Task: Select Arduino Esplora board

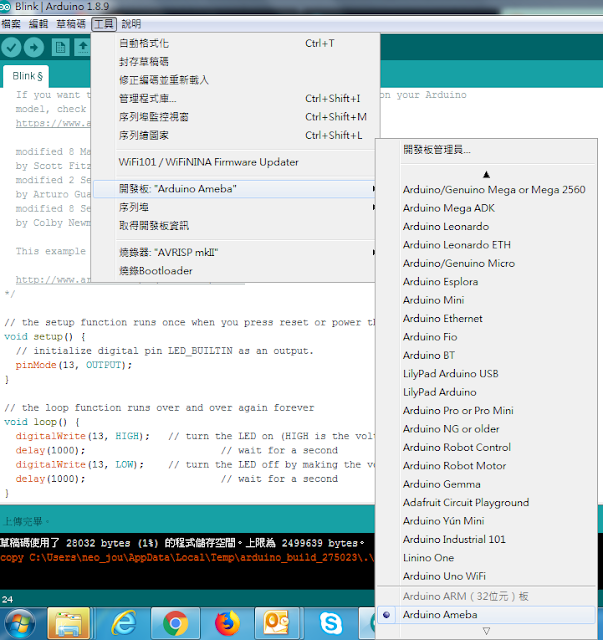Action: click(486, 282)
